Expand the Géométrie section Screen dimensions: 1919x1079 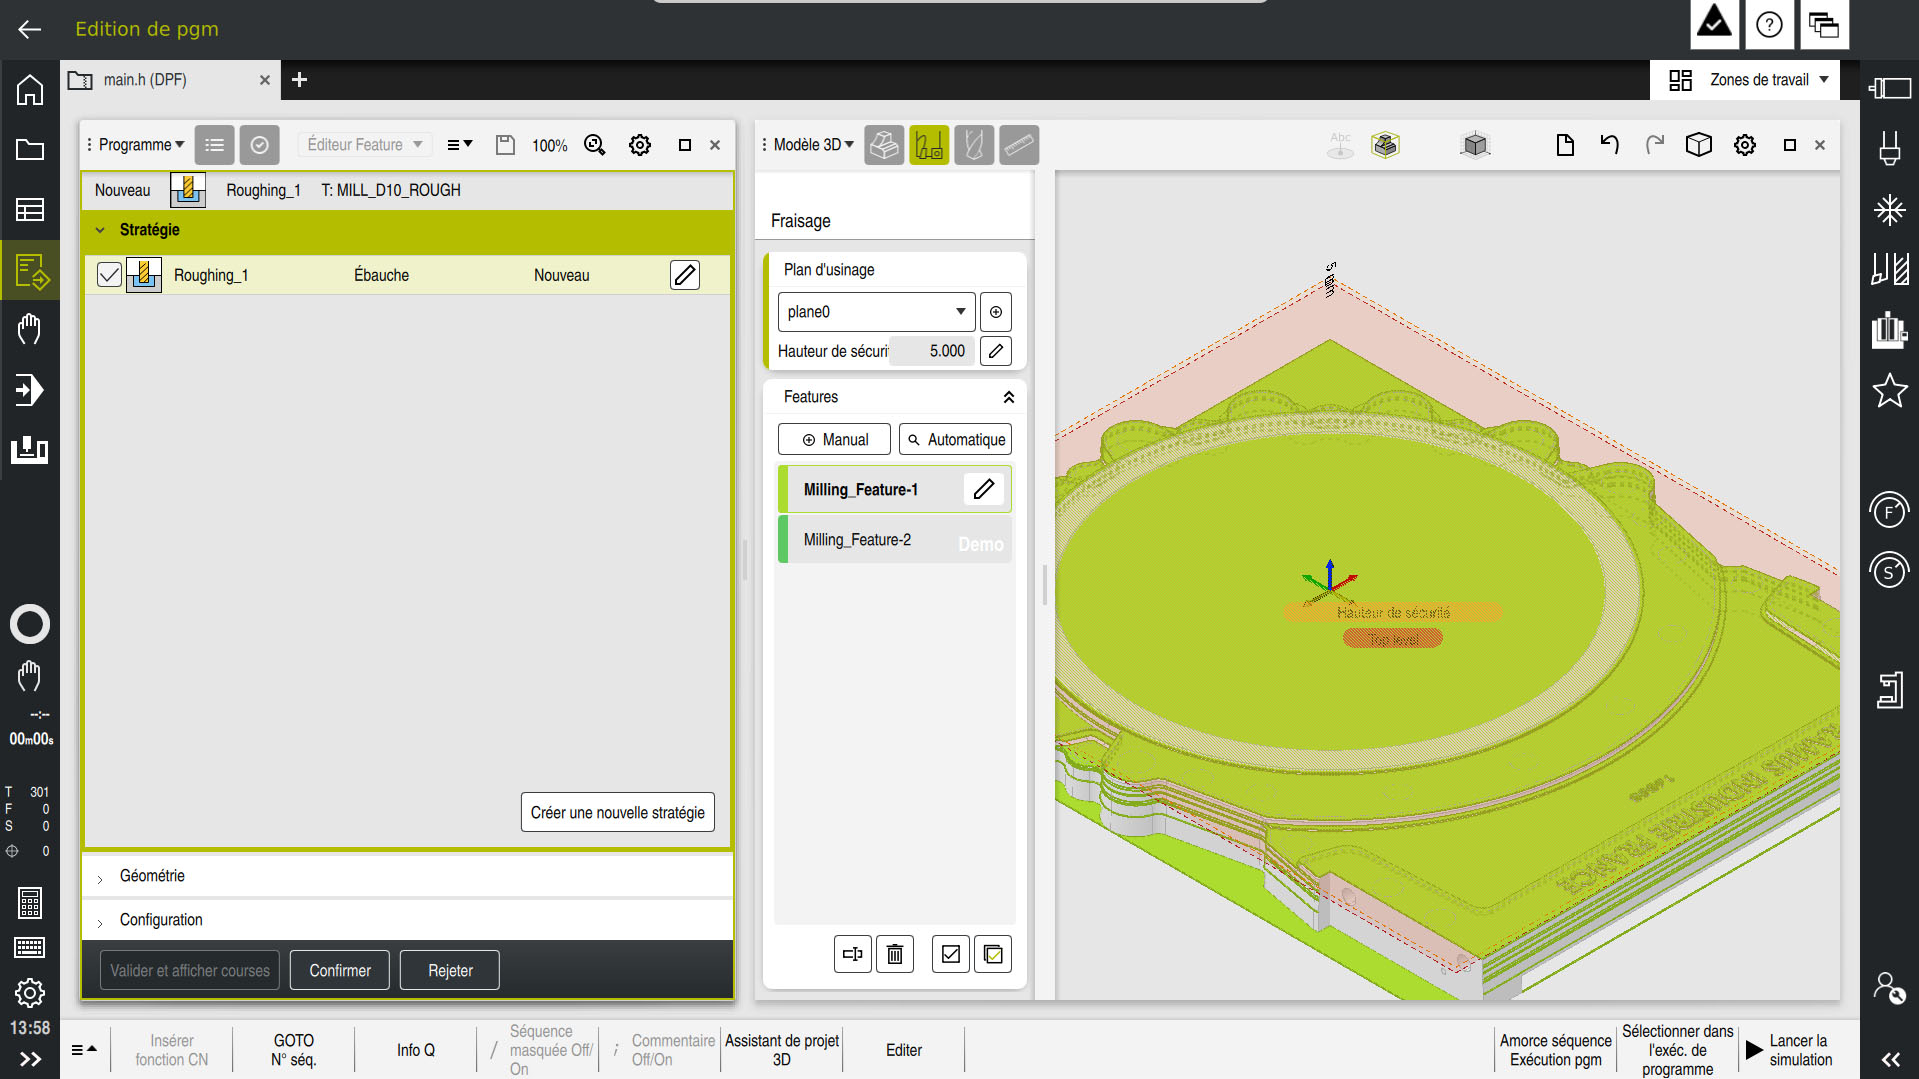pyautogui.click(x=152, y=876)
